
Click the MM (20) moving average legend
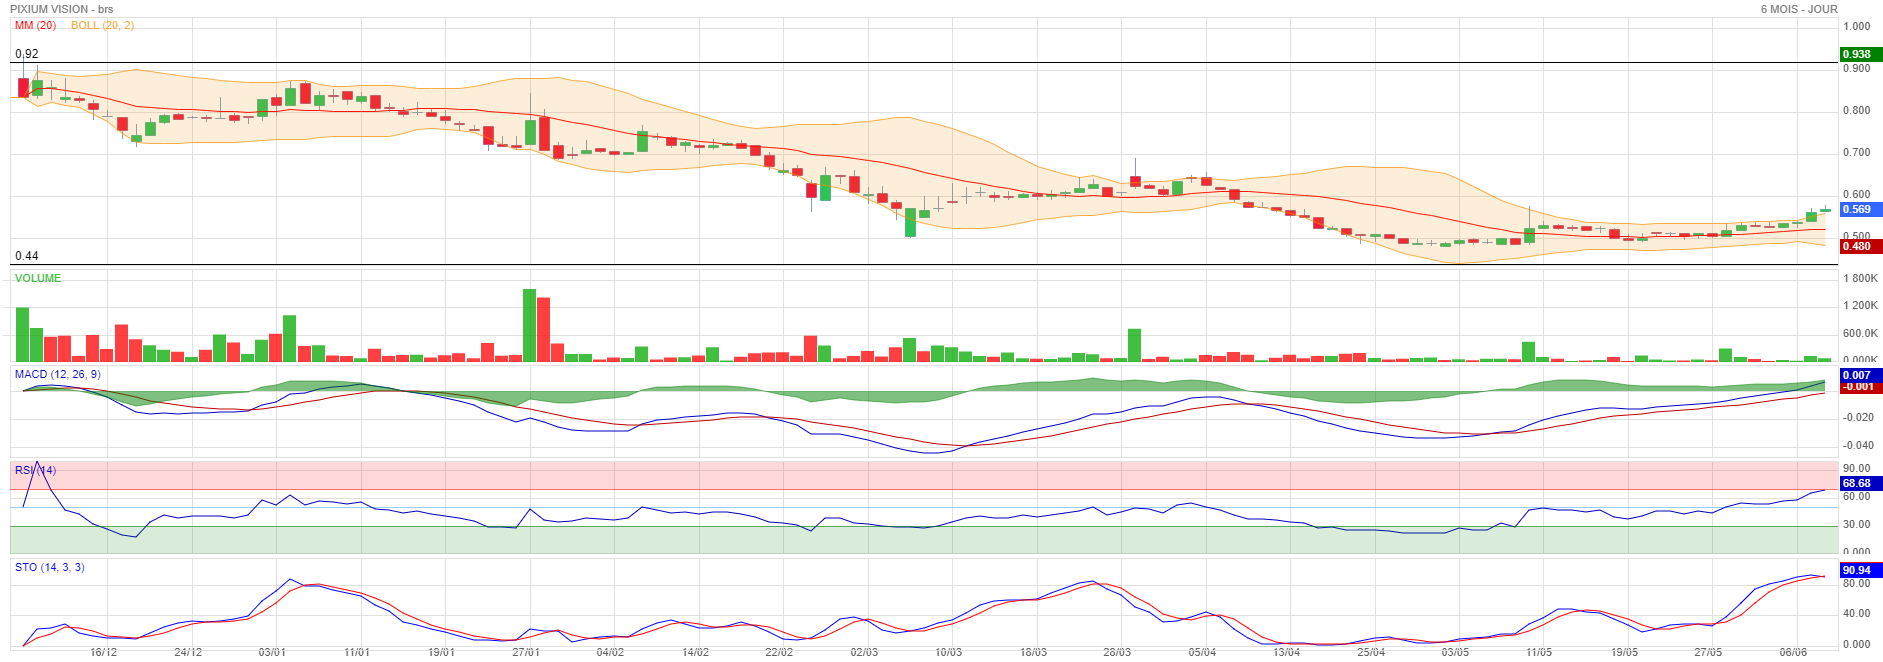coord(36,25)
